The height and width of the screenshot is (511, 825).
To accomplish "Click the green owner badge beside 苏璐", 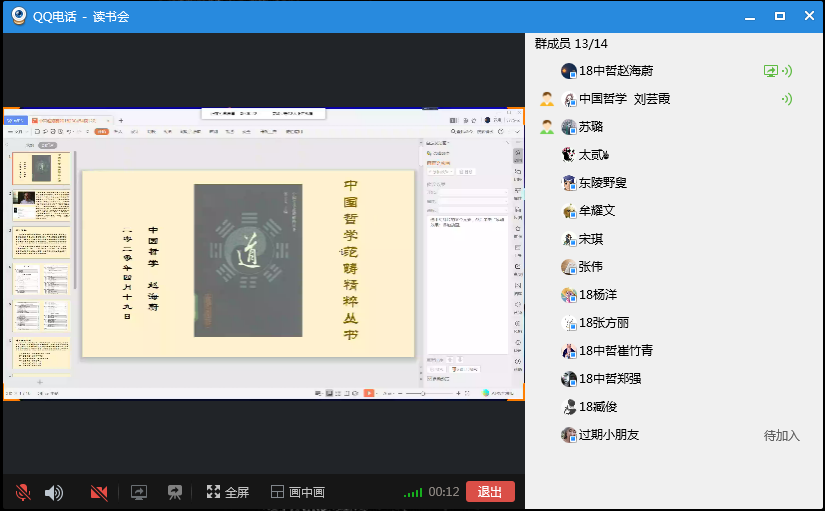I will 547,127.
